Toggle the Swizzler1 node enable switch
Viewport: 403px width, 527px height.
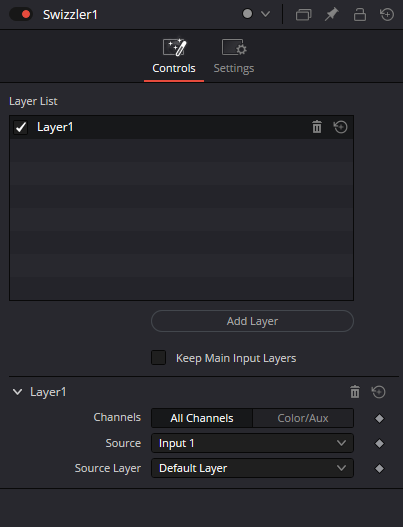(21, 14)
